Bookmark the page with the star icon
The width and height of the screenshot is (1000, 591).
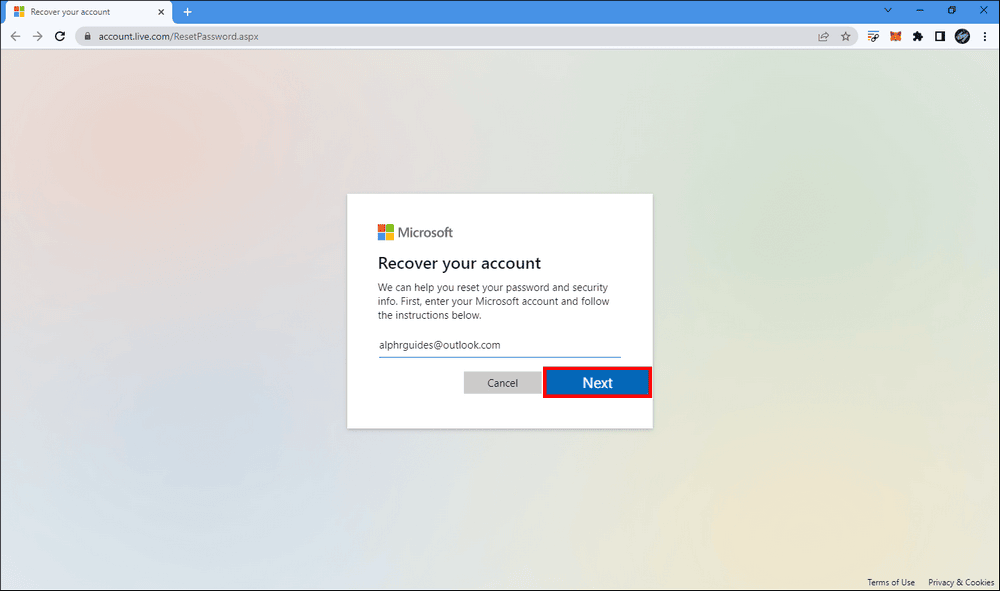pos(846,36)
